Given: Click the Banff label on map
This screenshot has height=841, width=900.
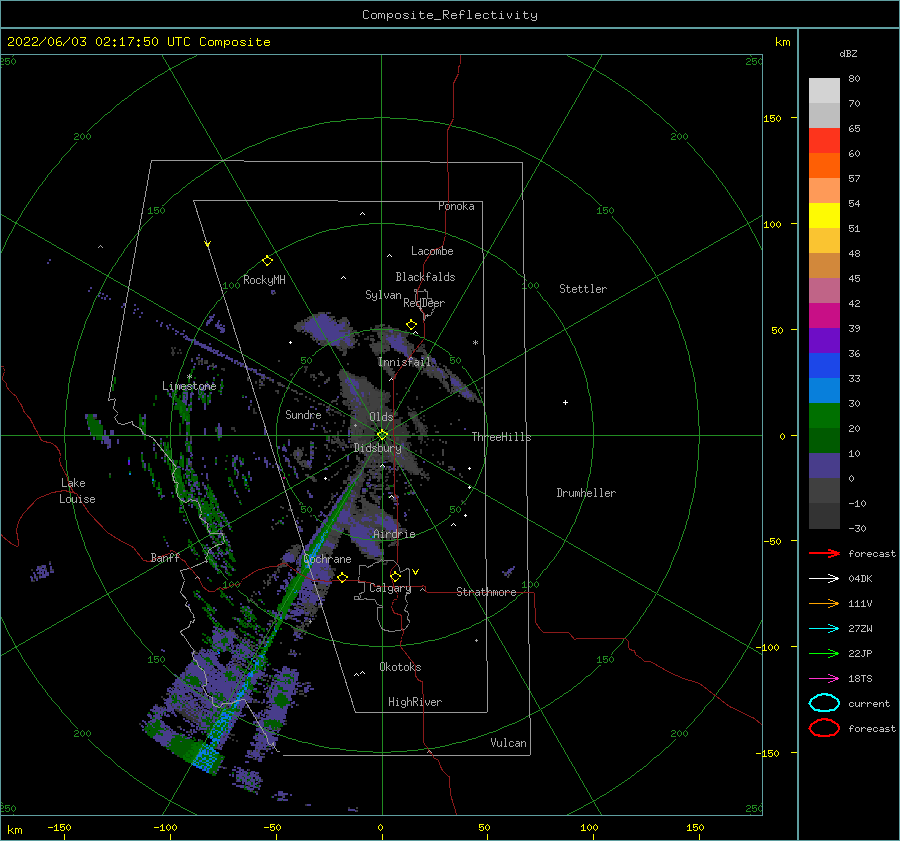Looking at the screenshot, I should click(x=165, y=557).
